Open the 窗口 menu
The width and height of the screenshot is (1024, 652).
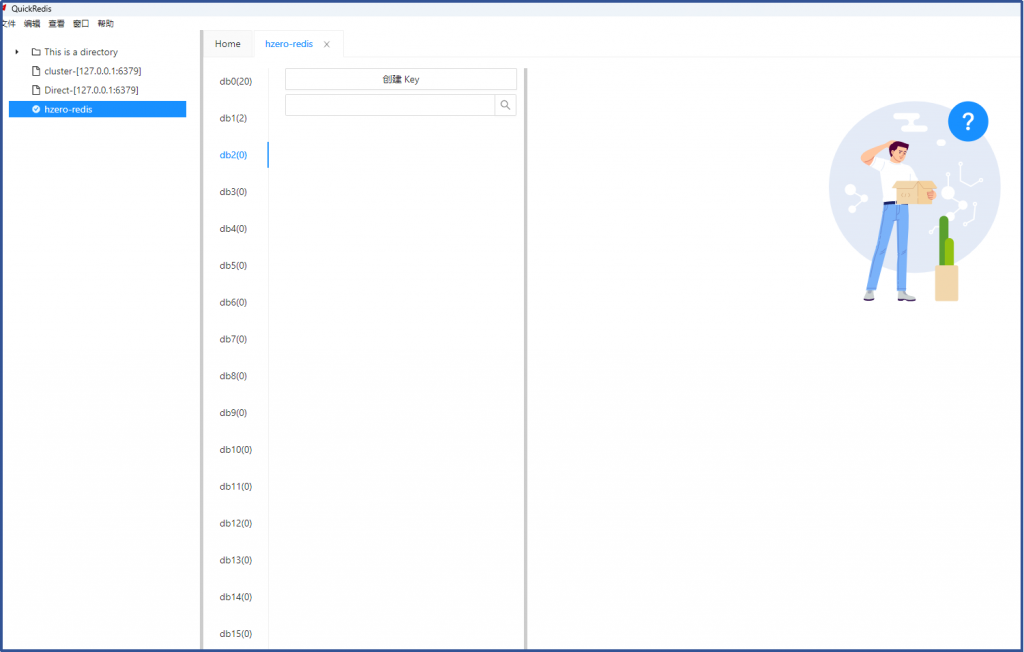[81, 23]
